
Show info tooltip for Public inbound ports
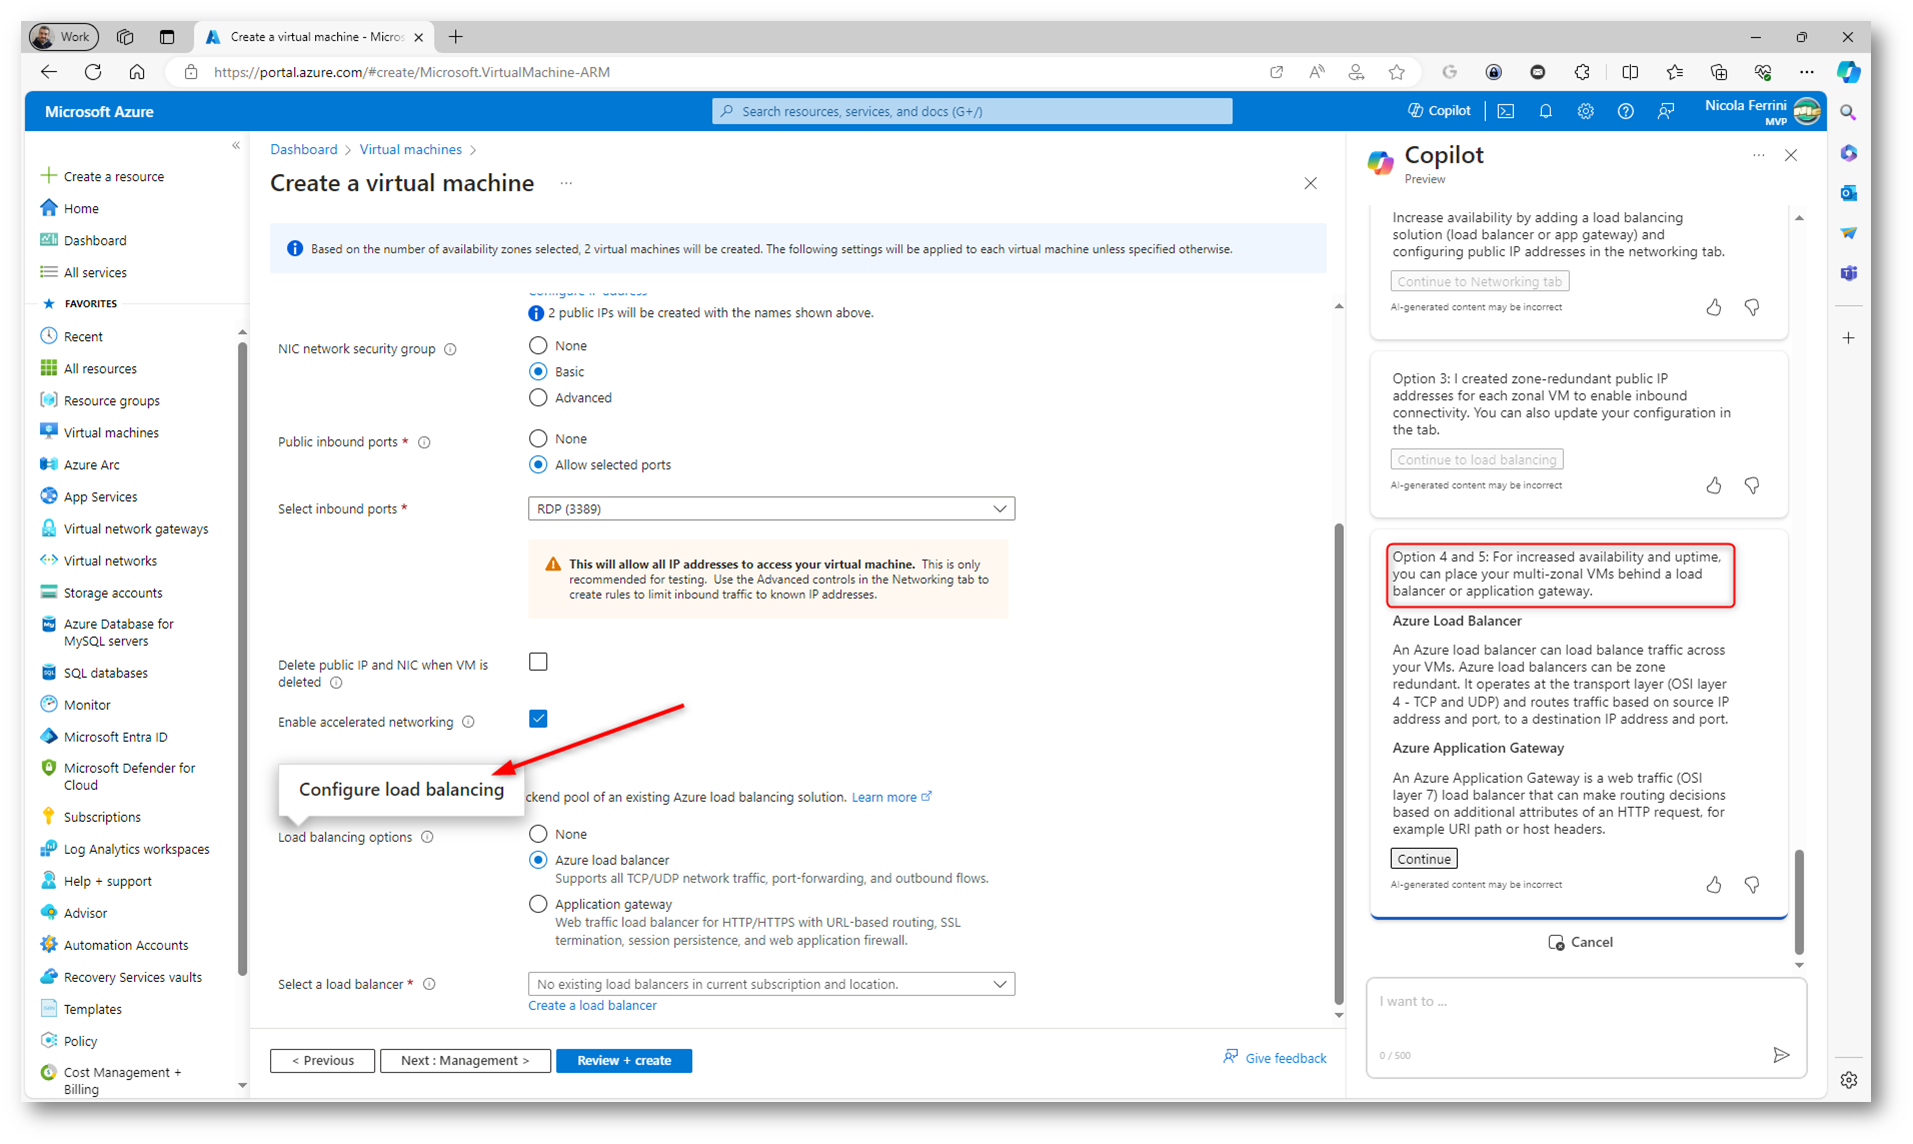424,442
